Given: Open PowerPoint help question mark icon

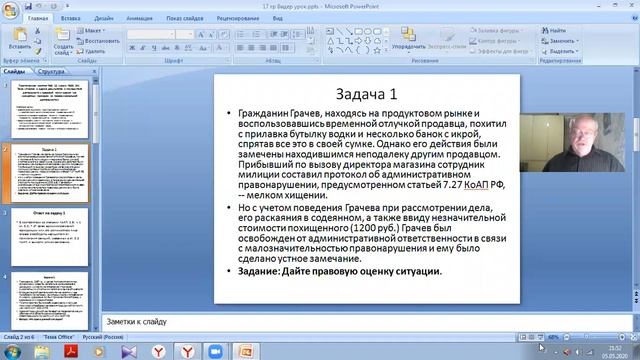Looking at the screenshot, I should (635, 18).
